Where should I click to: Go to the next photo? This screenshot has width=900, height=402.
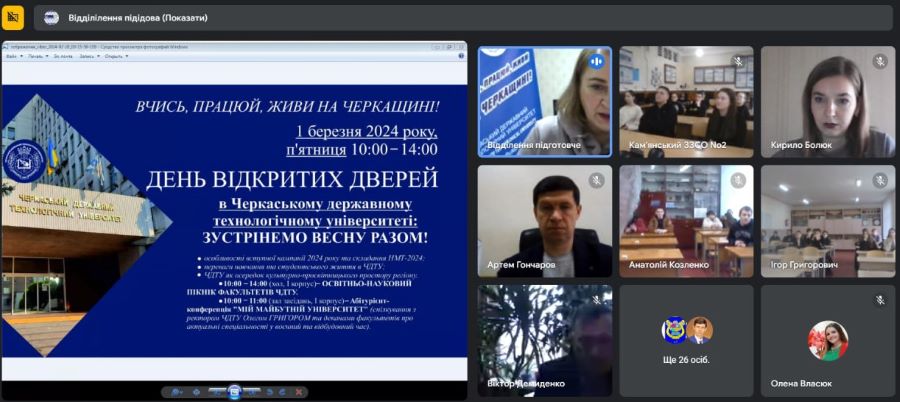tap(251, 392)
